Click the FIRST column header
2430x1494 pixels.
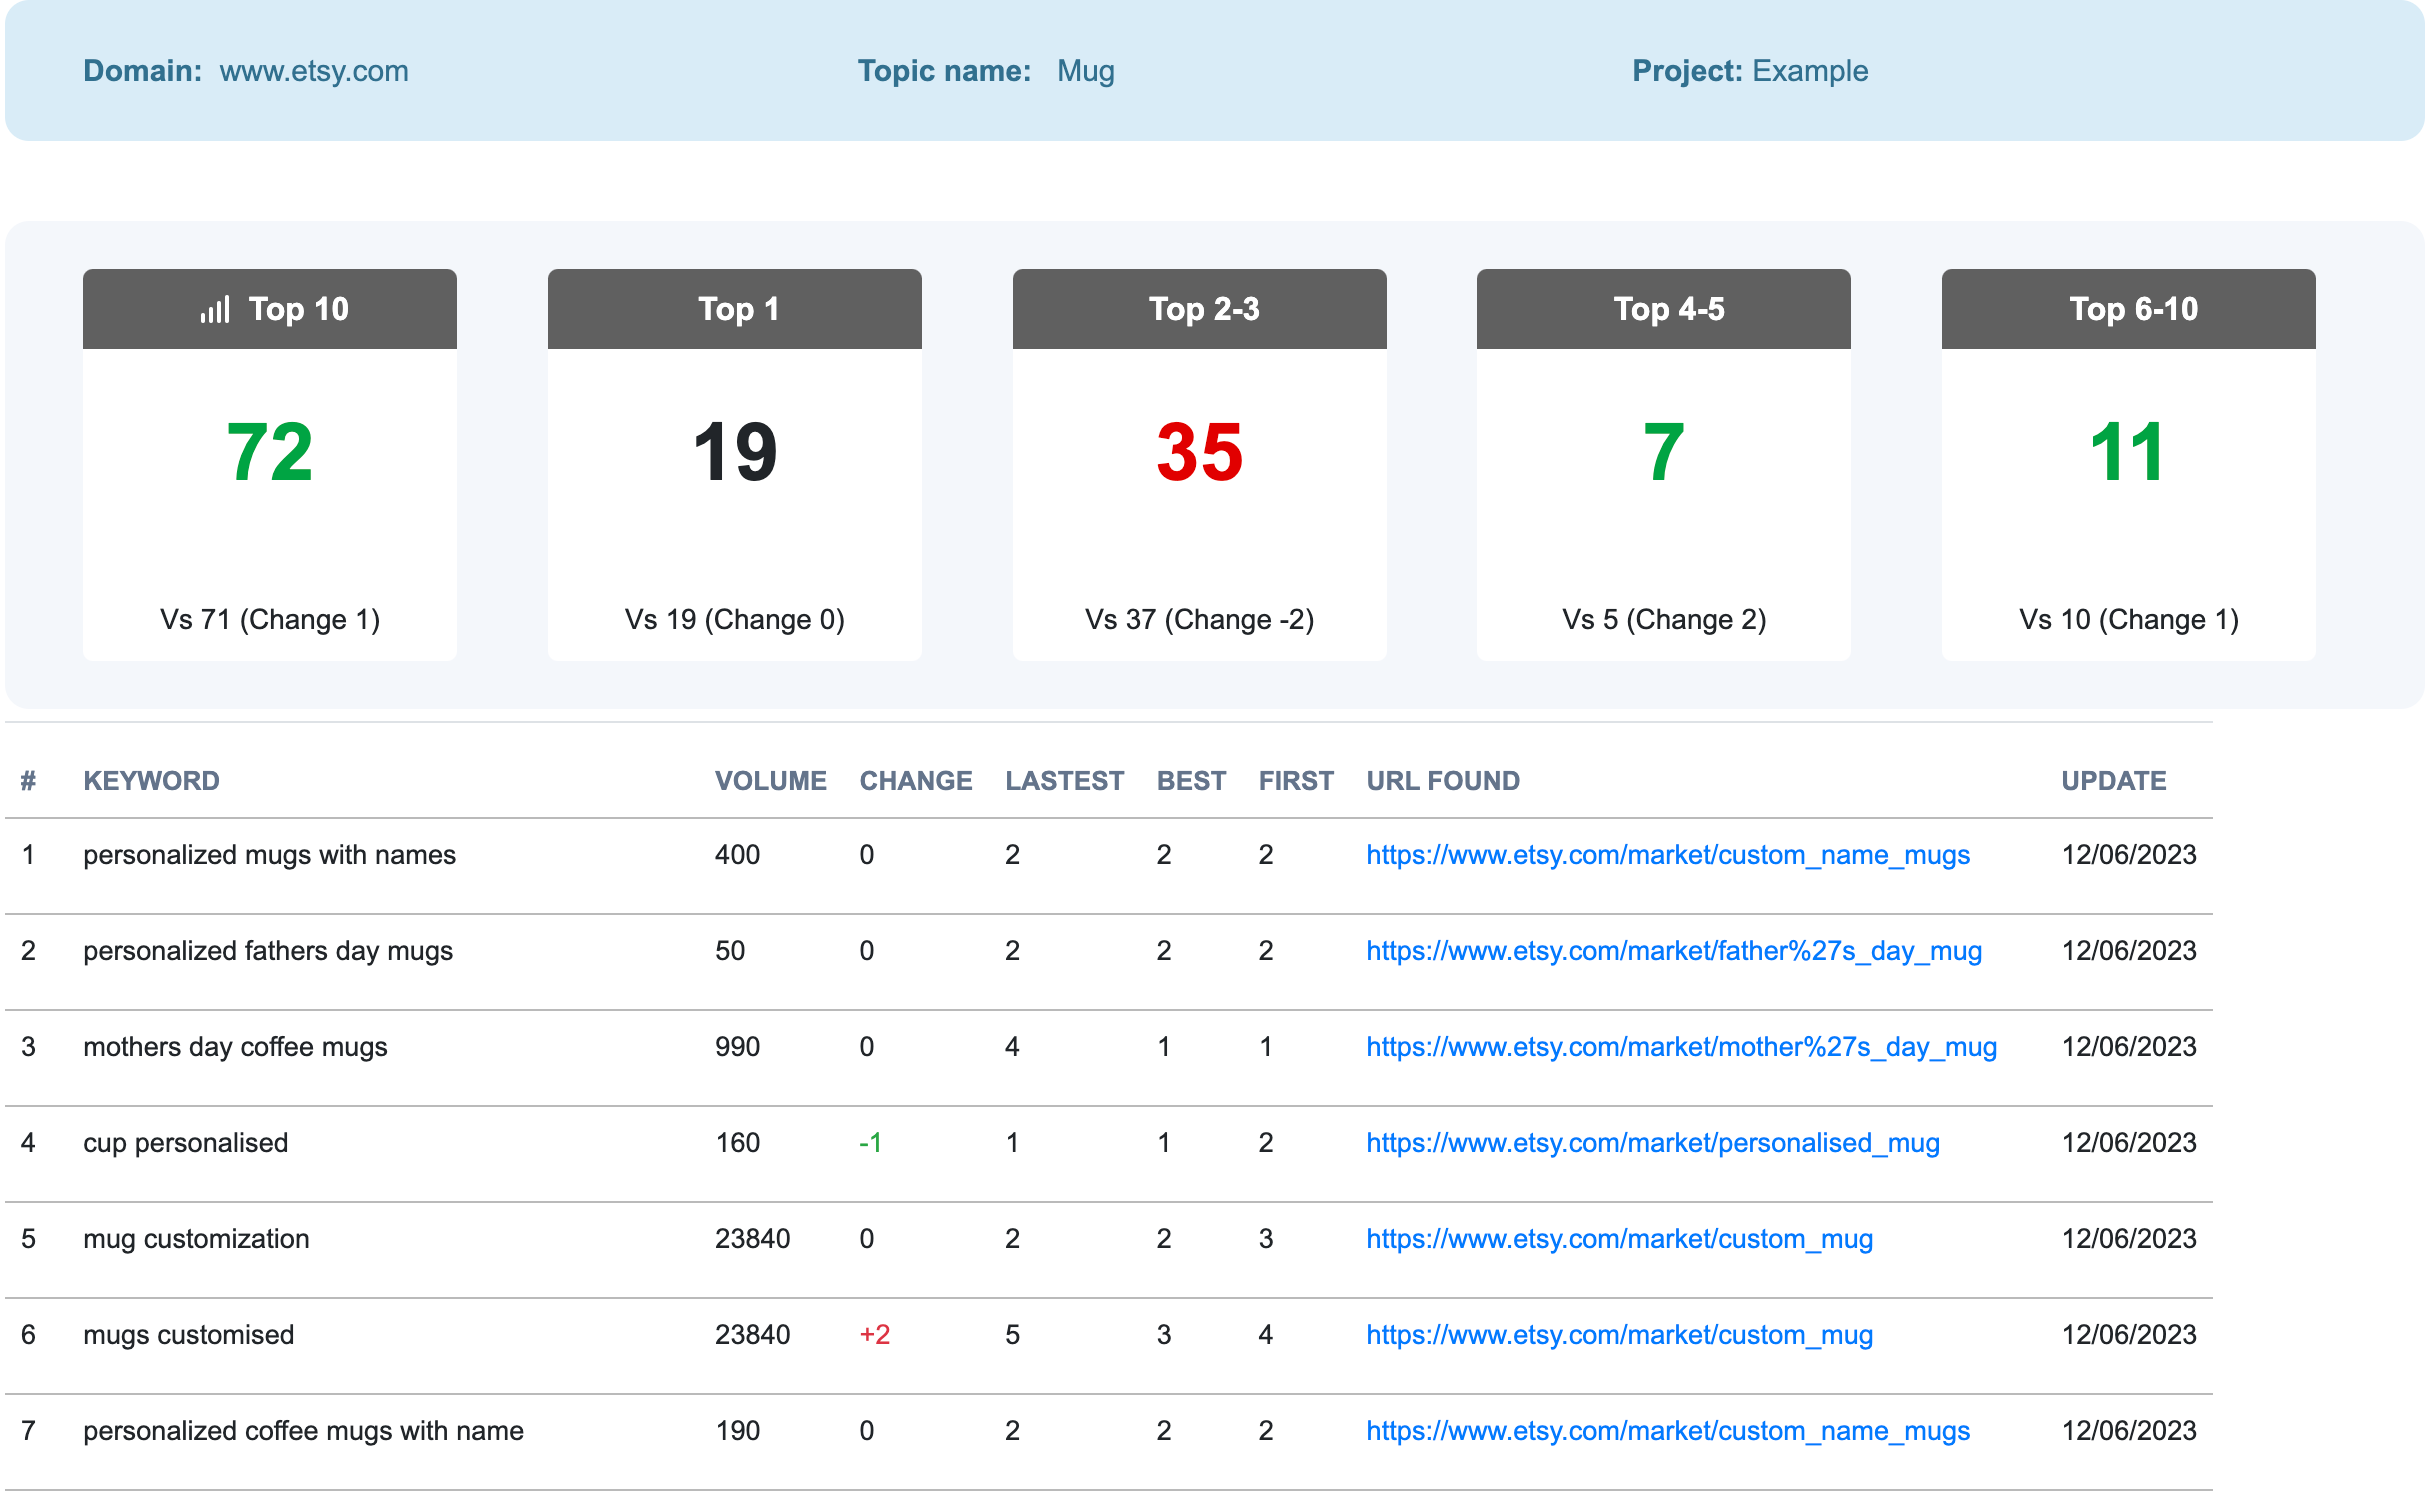(1298, 782)
